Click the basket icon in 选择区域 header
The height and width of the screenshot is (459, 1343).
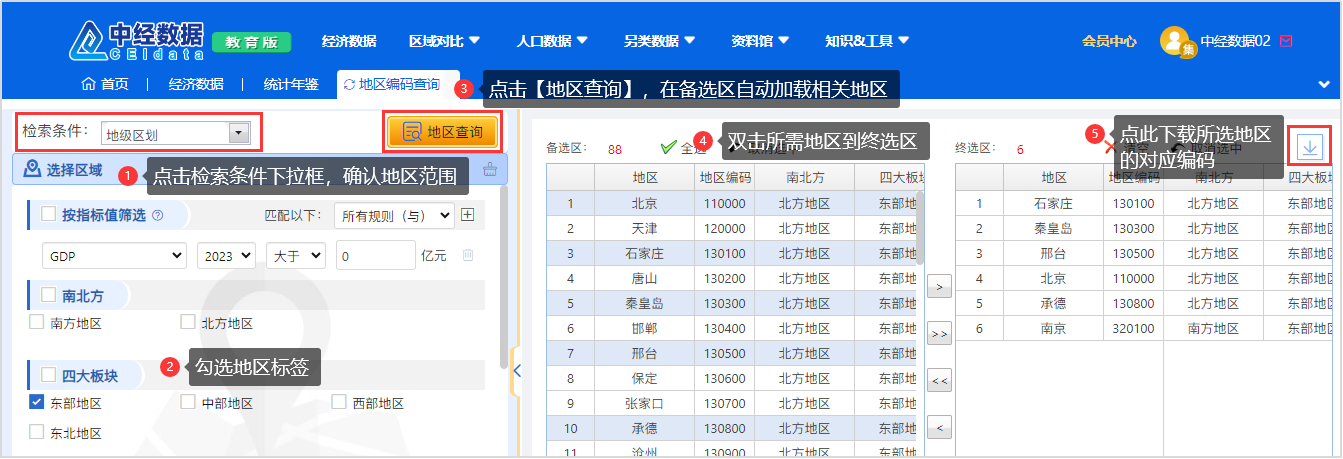point(489,169)
